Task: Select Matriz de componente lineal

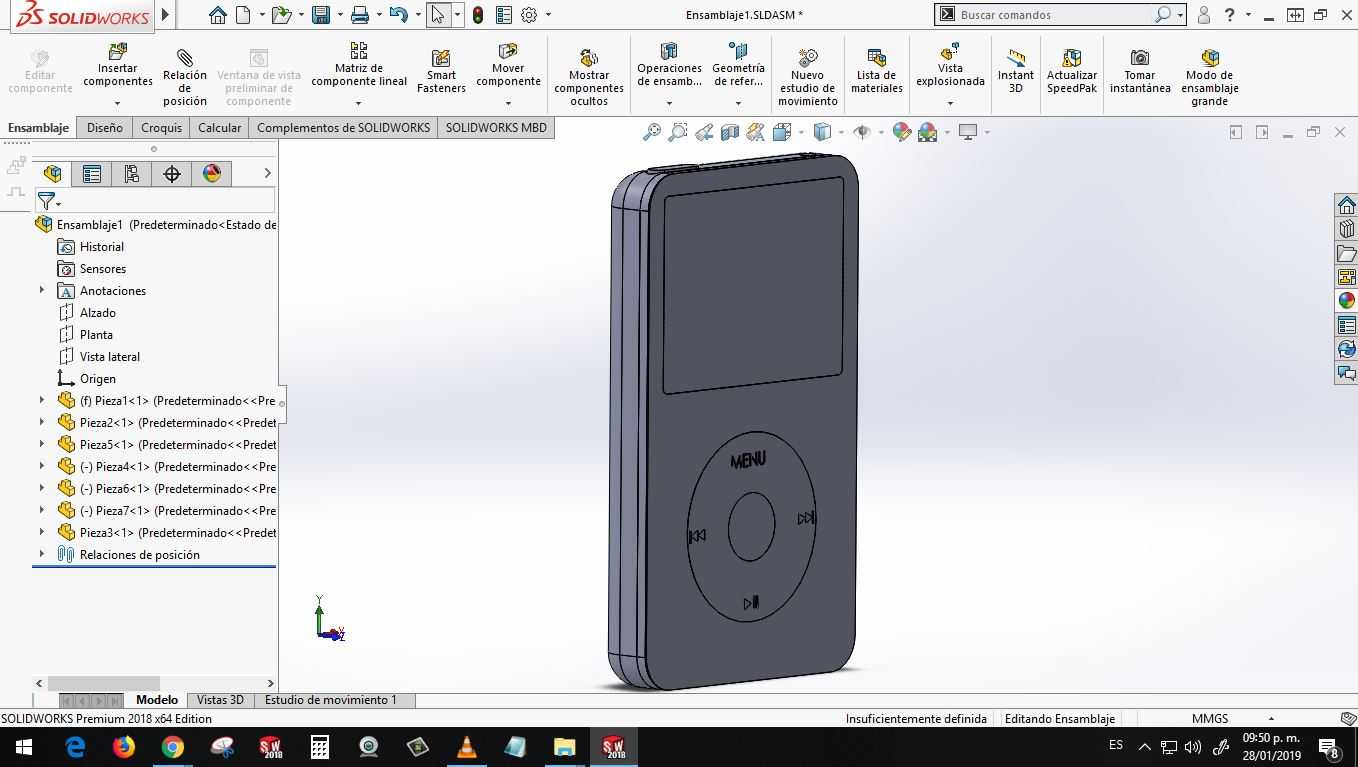Action: (358, 65)
